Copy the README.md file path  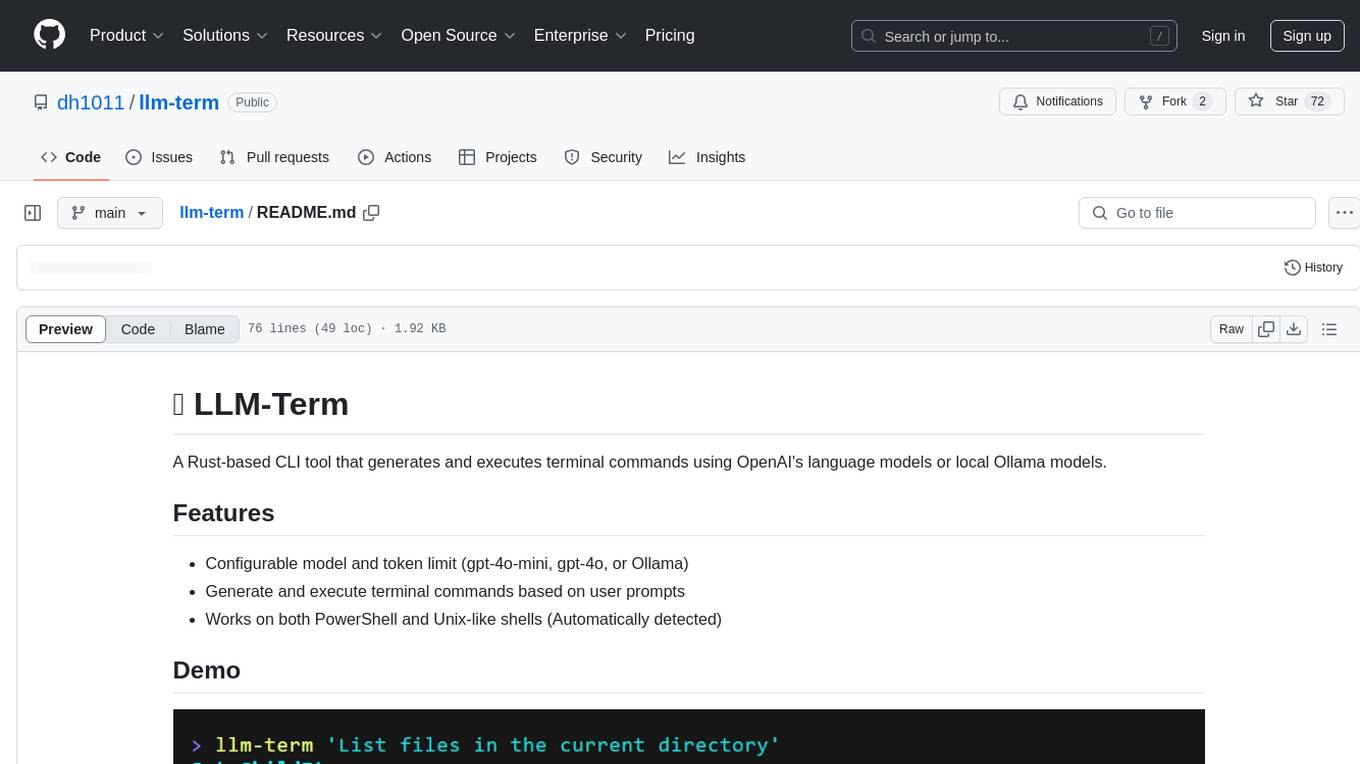click(x=371, y=213)
